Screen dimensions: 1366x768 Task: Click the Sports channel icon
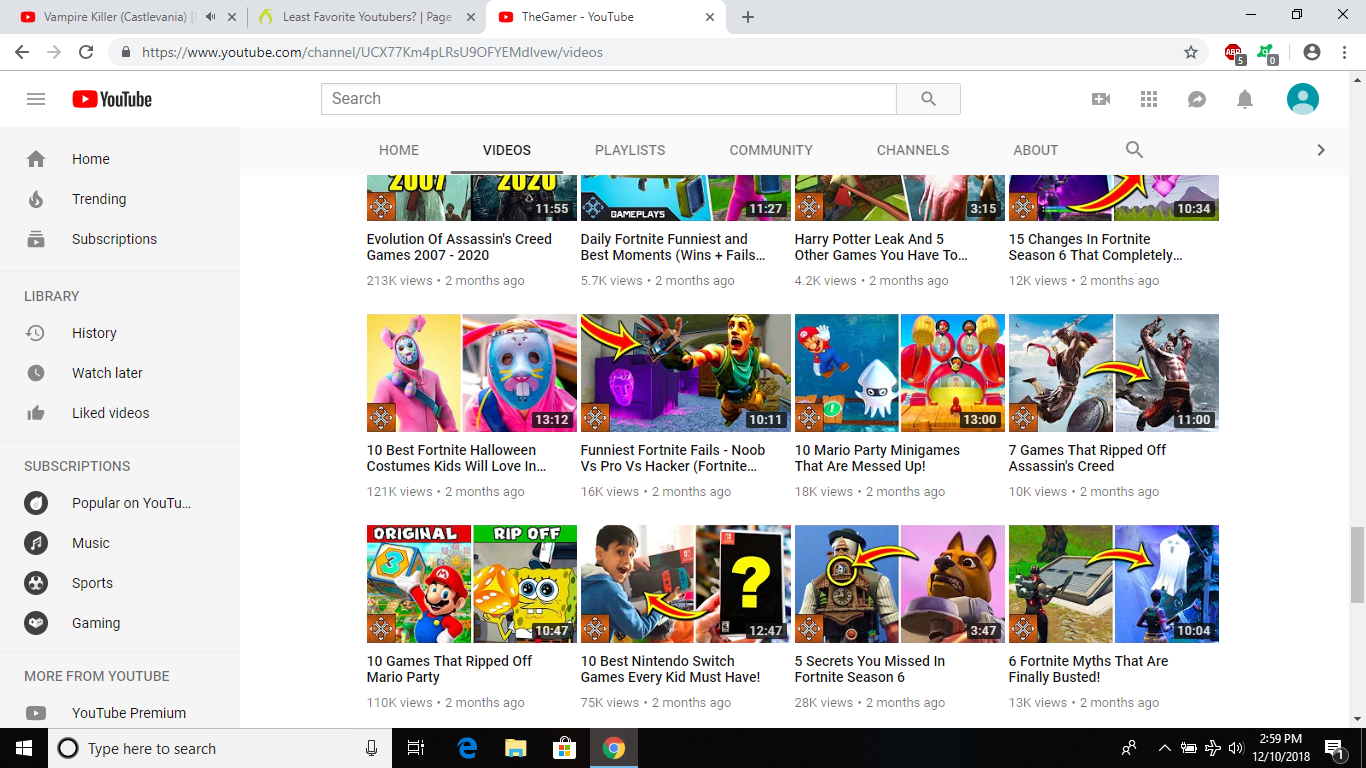click(x=36, y=583)
